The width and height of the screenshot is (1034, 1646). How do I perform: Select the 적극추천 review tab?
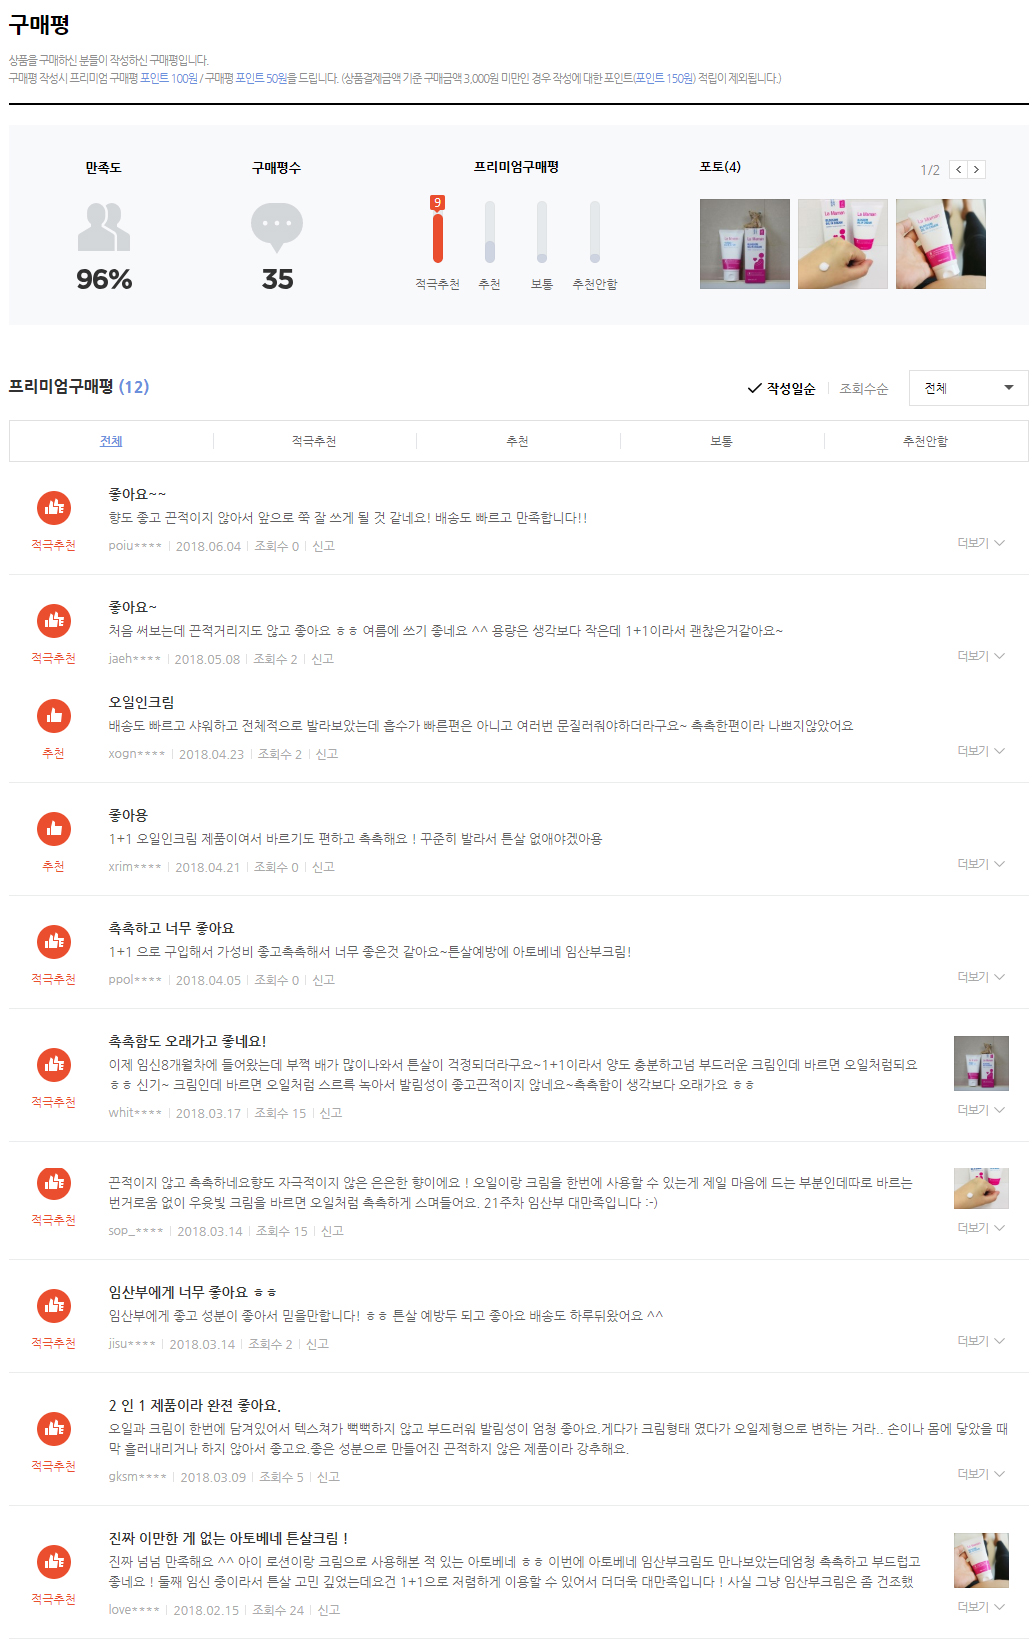[x=314, y=441]
